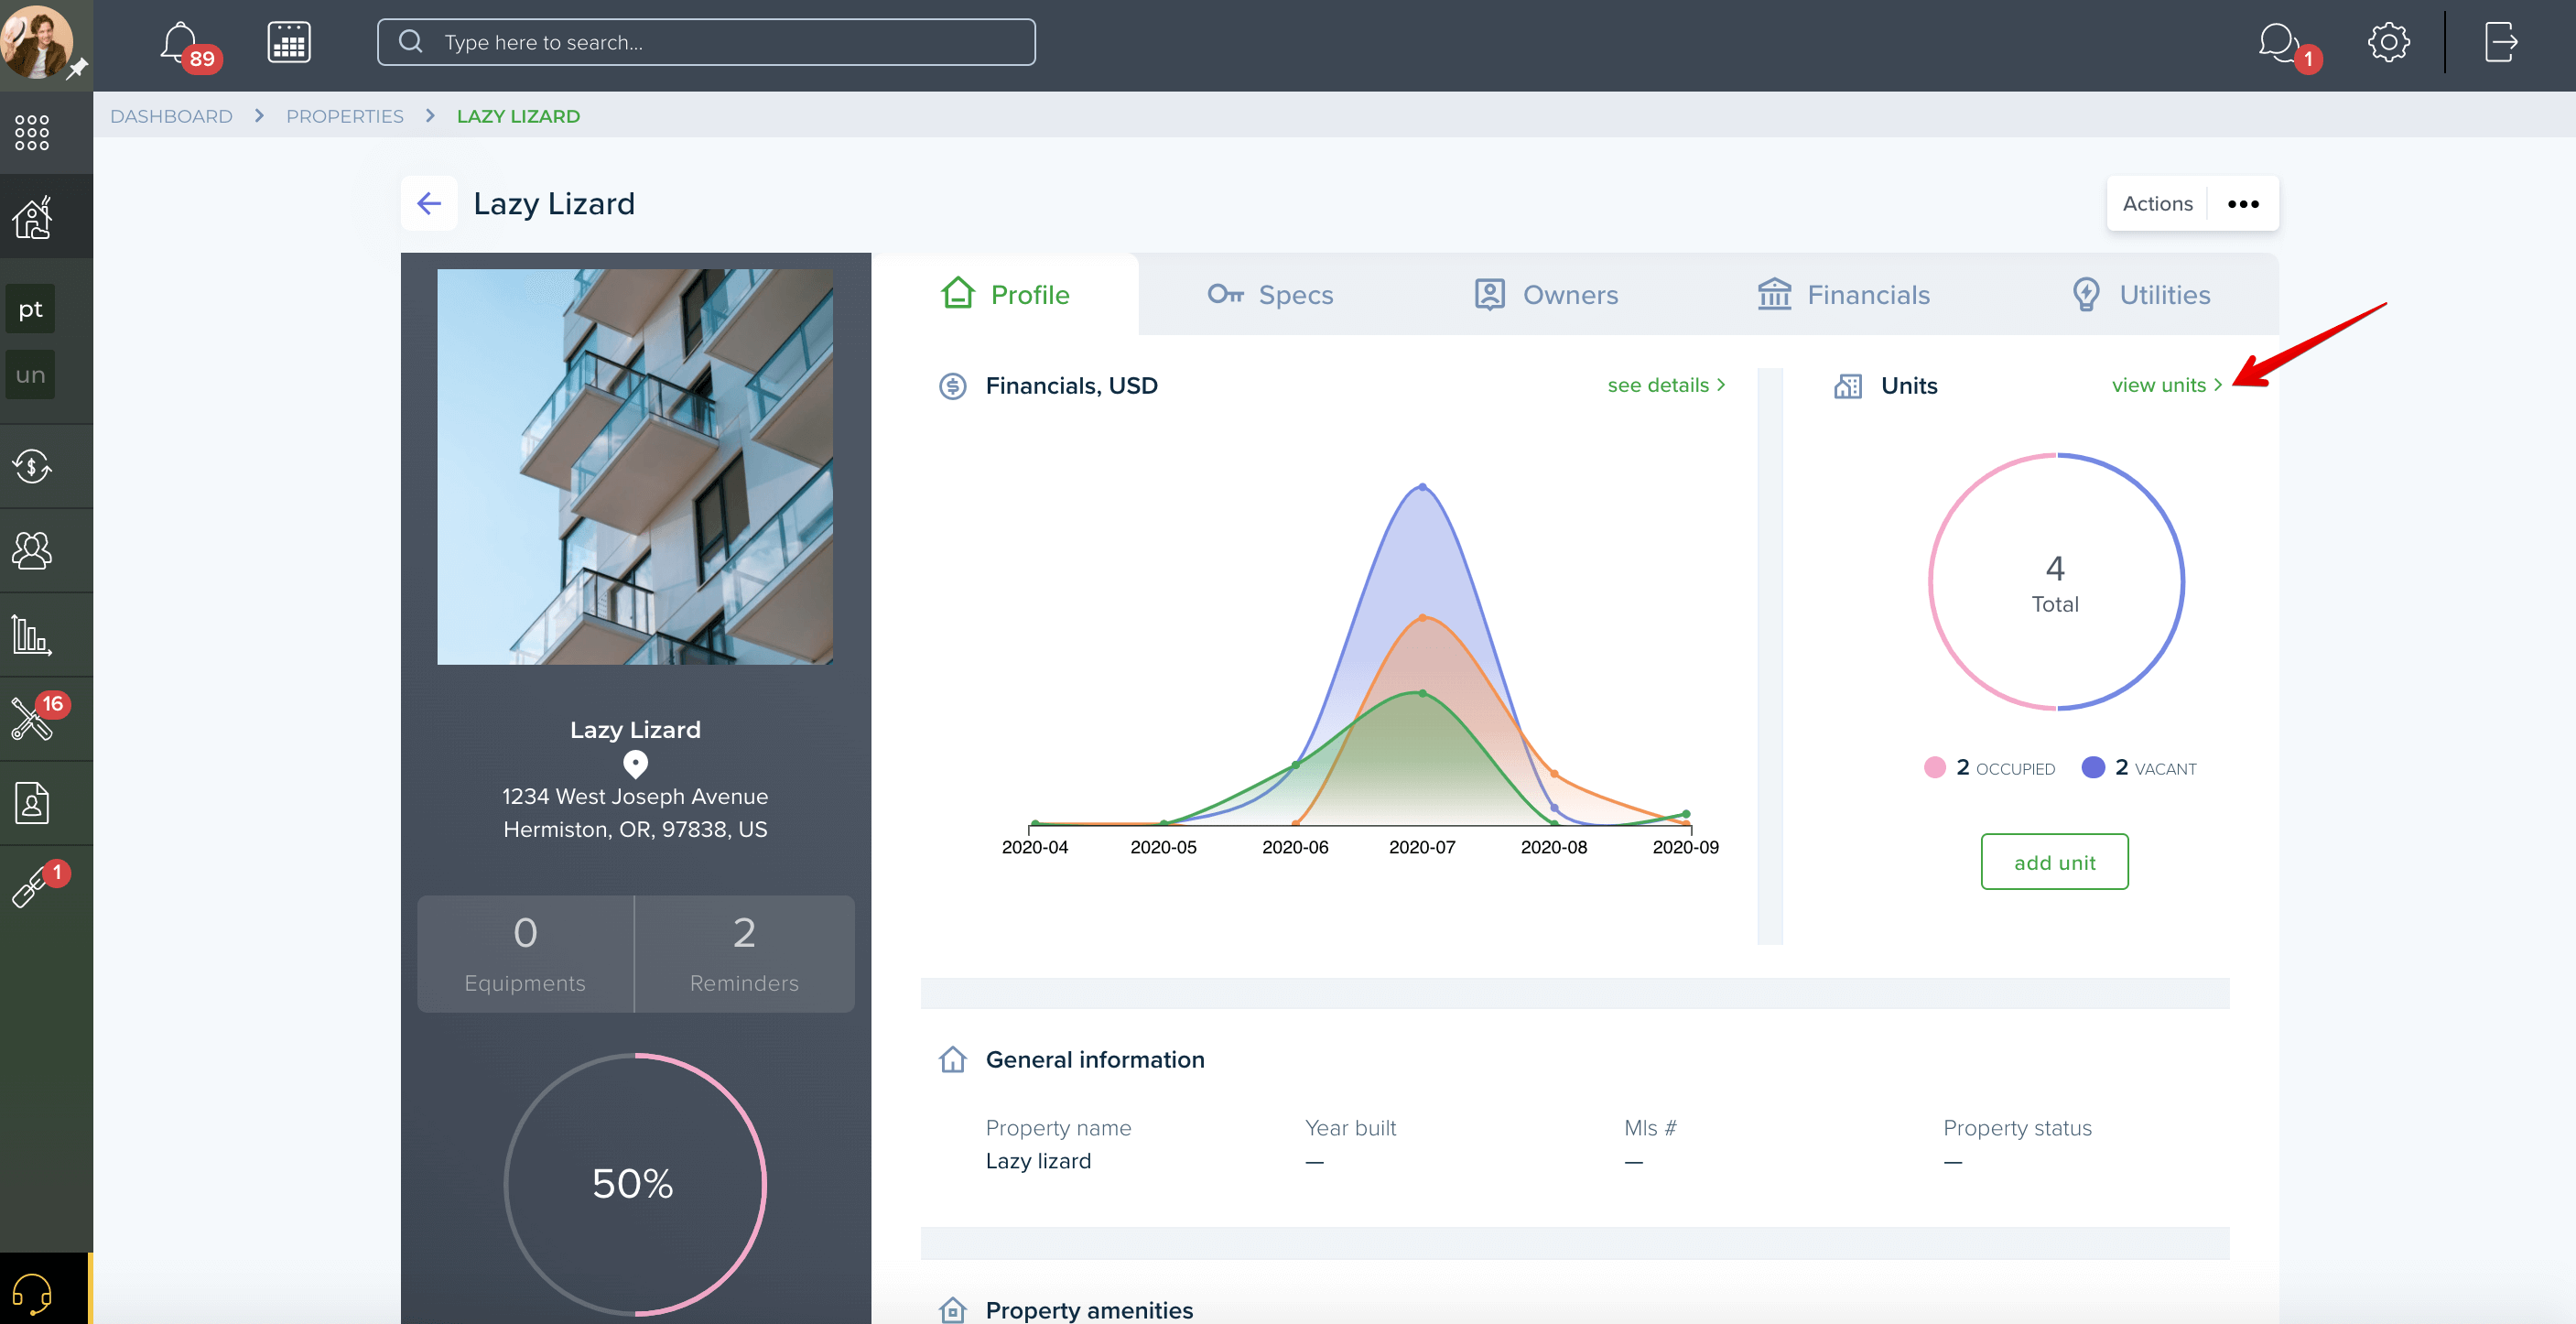Viewport: 2576px width, 1324px height.
Task: Click the 50% occupancy progress ring
Action: point(635,1185)
